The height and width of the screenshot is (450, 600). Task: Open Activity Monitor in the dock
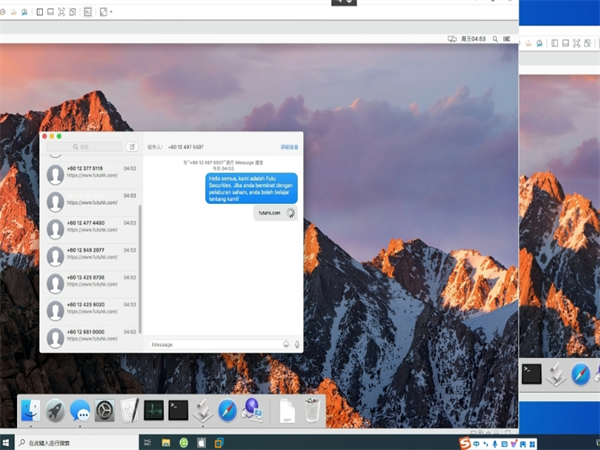pos(153,409)
